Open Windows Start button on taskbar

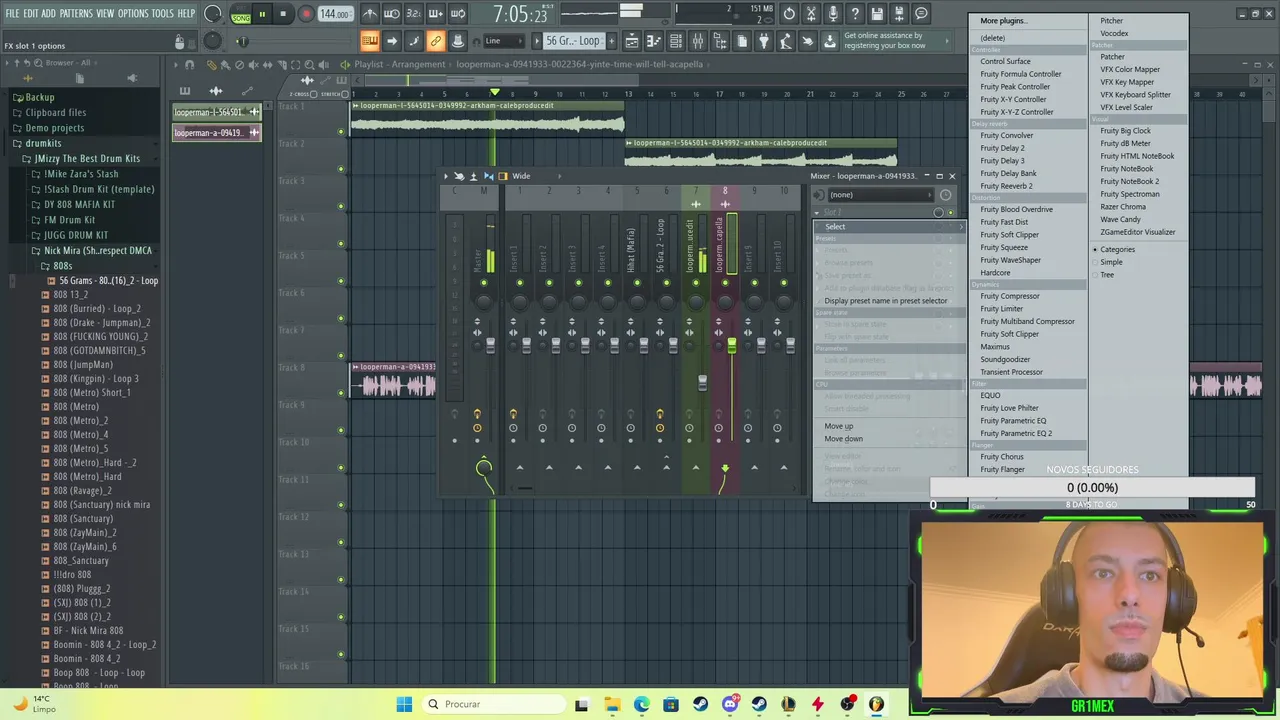coord(404,705)
